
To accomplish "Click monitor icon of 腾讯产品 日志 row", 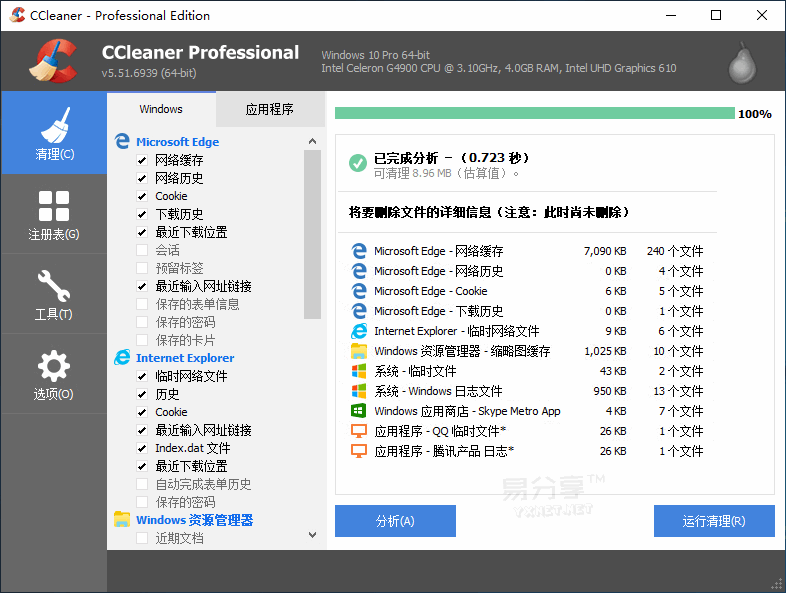I will [359, 451].
